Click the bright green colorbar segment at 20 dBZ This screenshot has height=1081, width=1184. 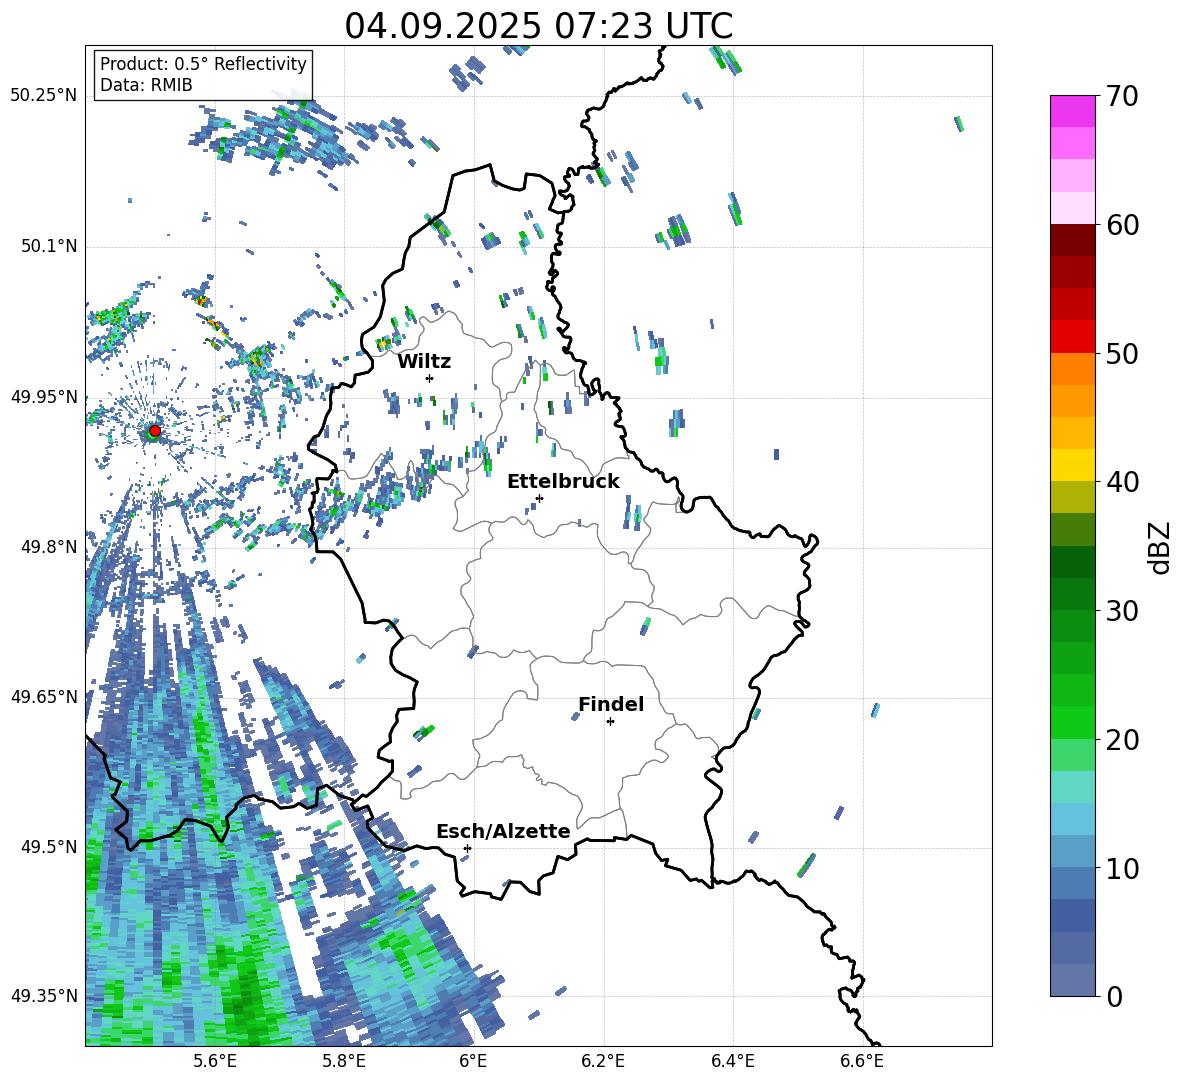pyautogui.click(x=1072, y=723)
